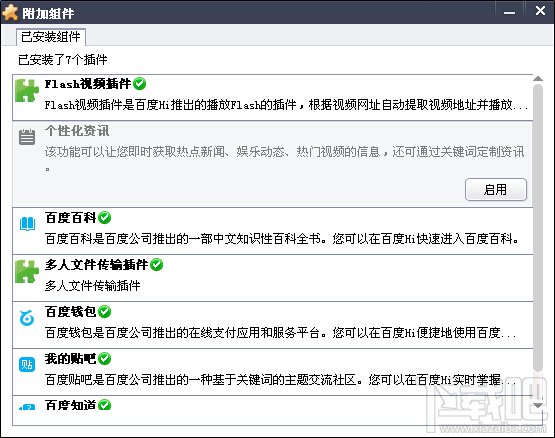Viewport: 555px width, 438px height.
Task: Minimize the 附加组件 window
Action: click(x=509, y=13)
